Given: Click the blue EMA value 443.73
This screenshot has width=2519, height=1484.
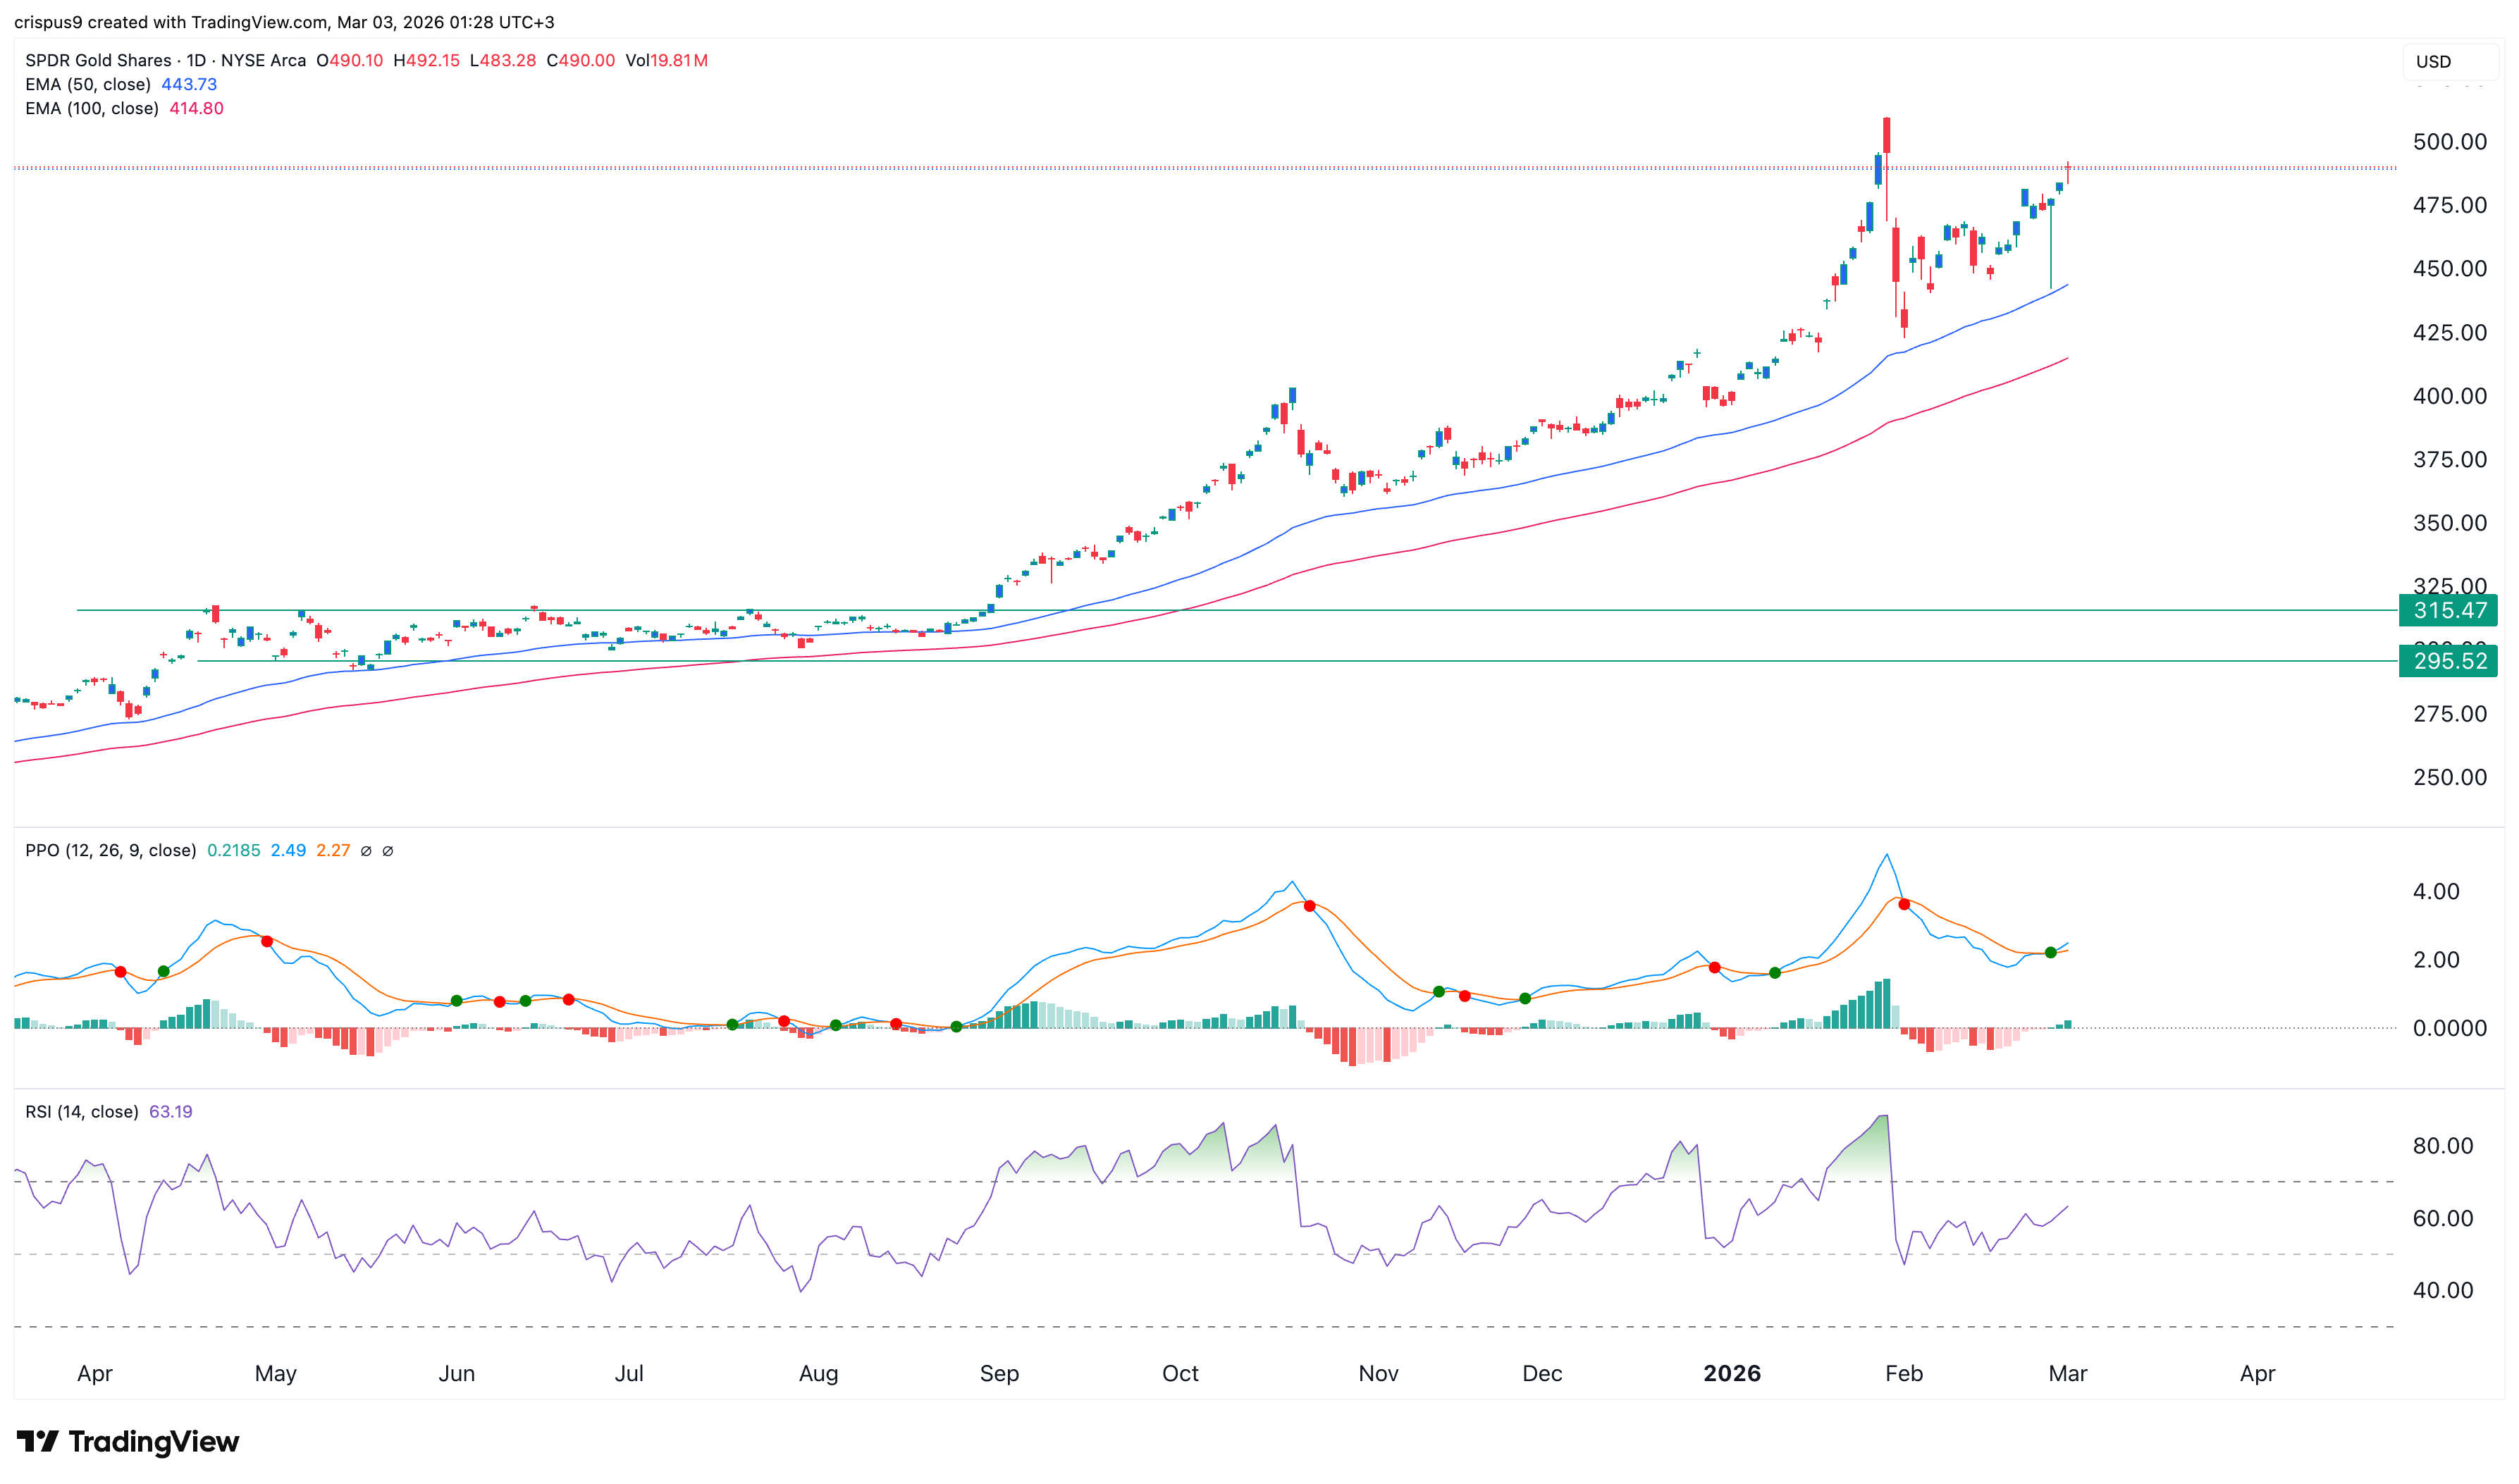Looking at the screenshot, I should tap(190, 85).
